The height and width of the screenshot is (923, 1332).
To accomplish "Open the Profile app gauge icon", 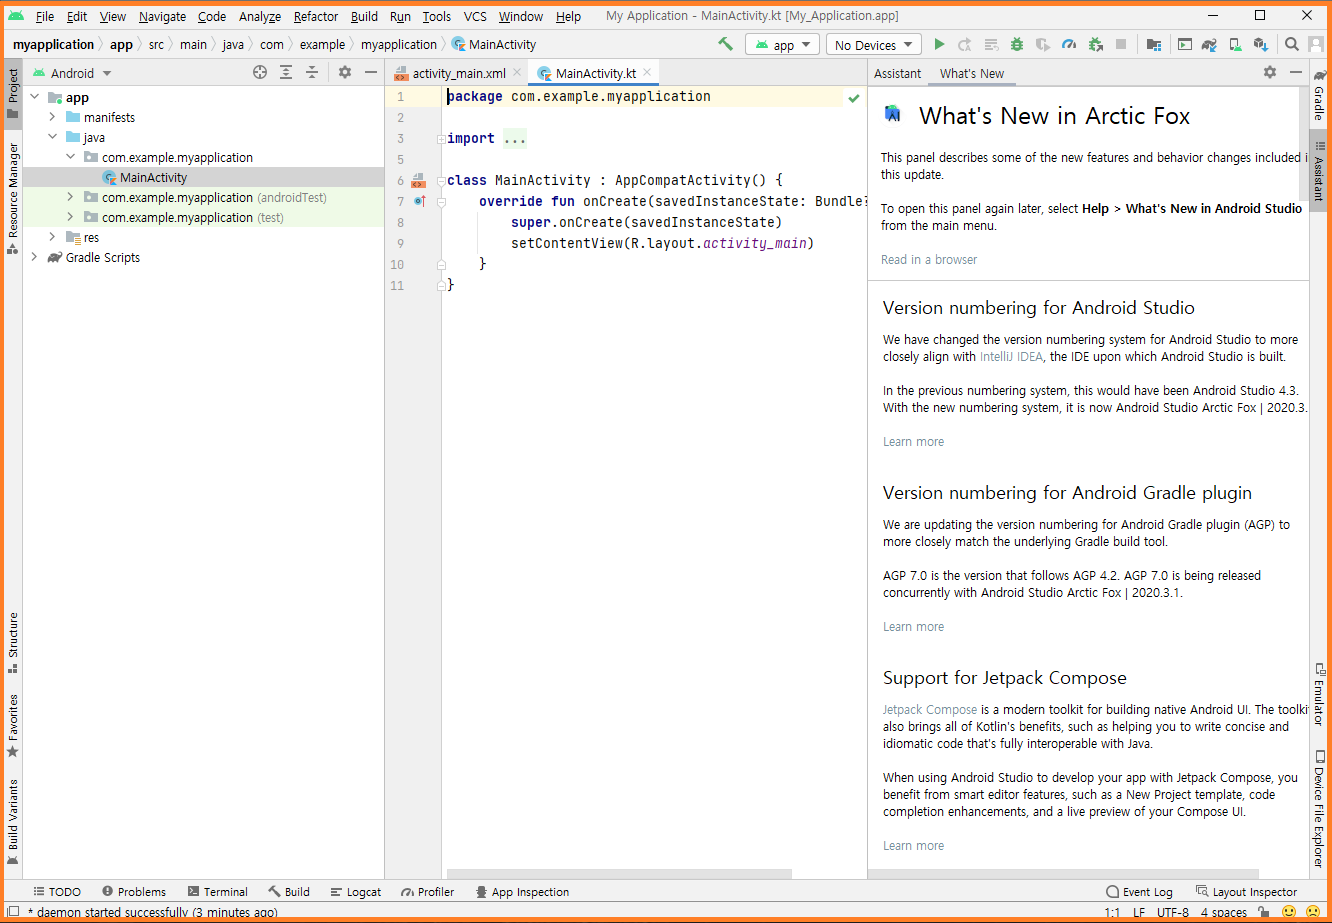I will click(1069, 45).
